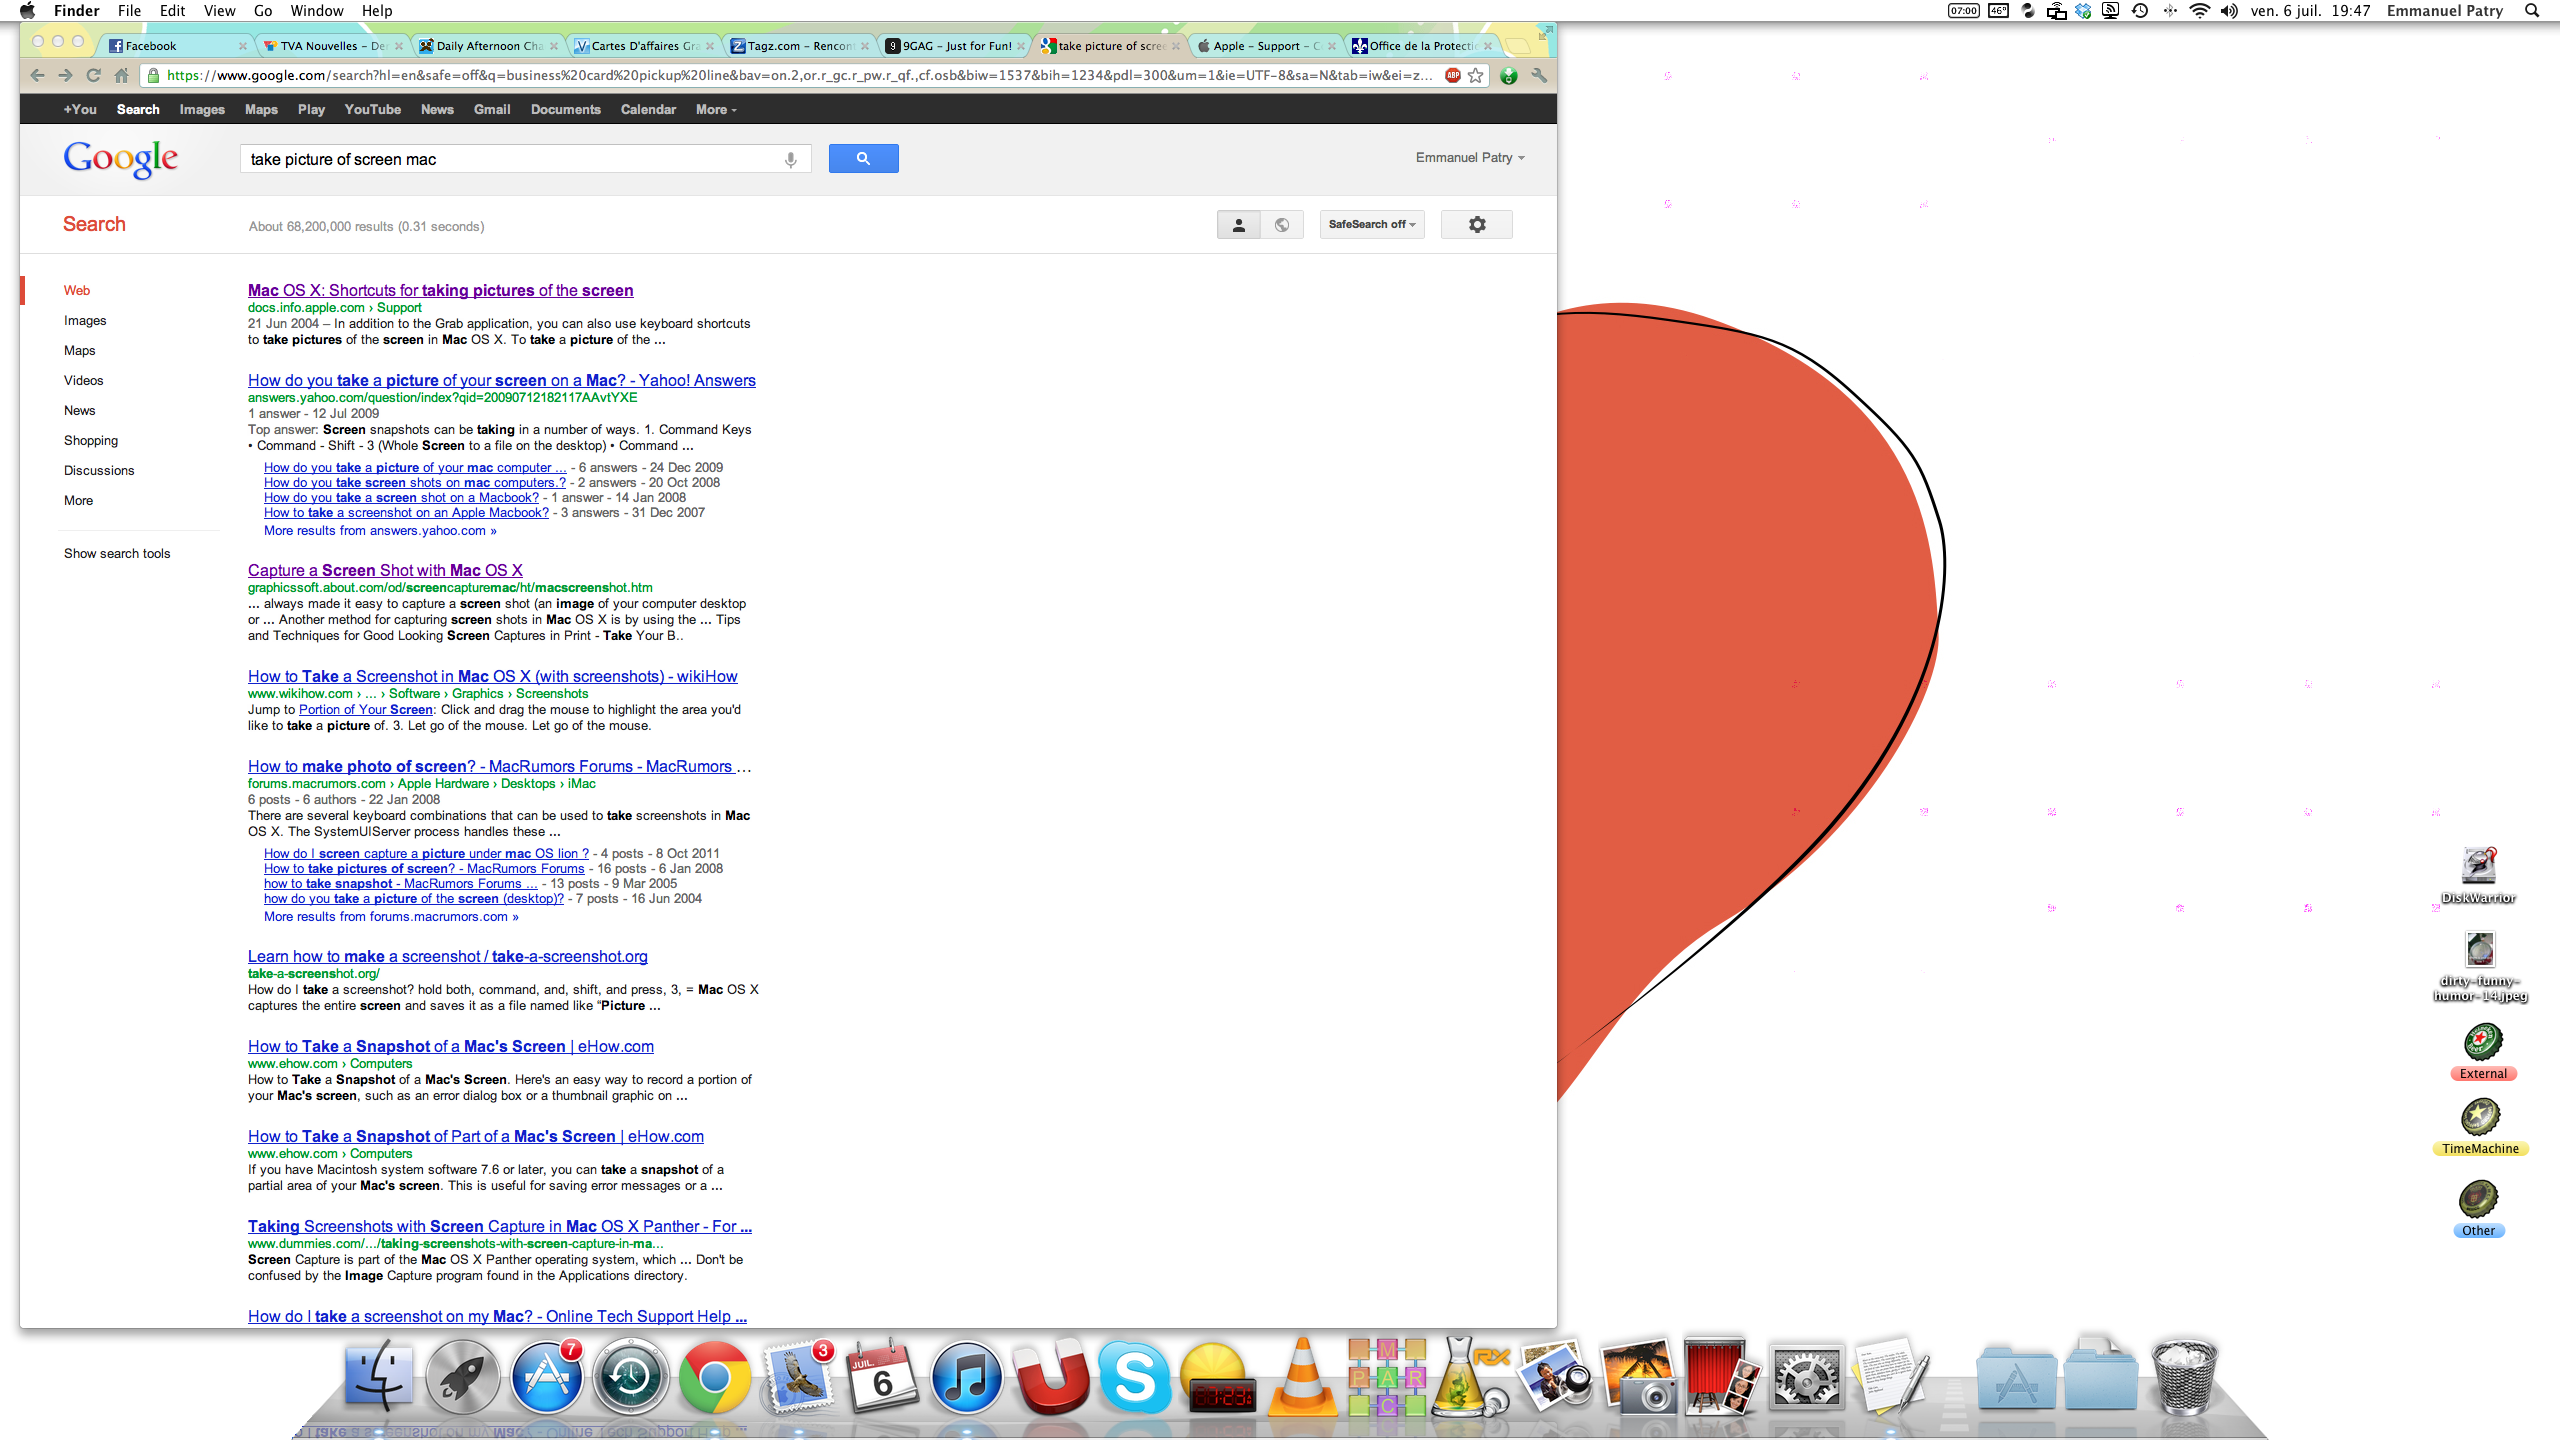
Task: Click the AdBlock extension icon
Action: tap(1453, 75)
